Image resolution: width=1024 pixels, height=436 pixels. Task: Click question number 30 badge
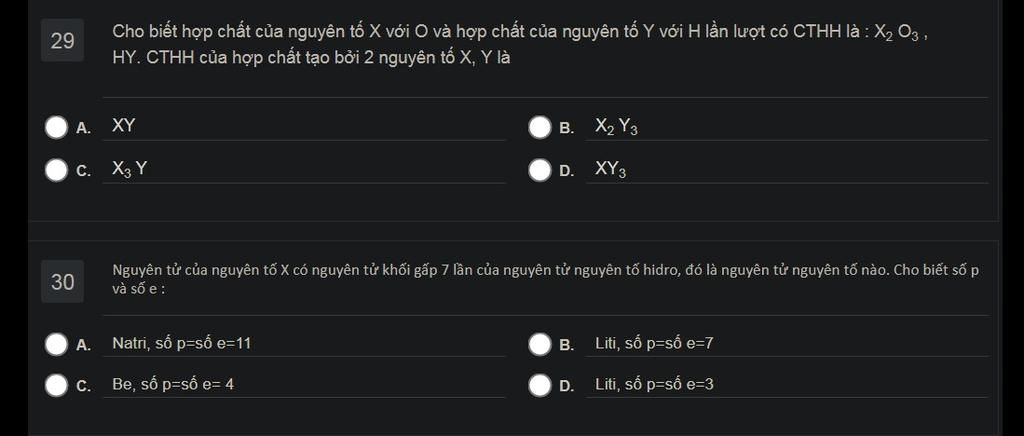[62, 282]
